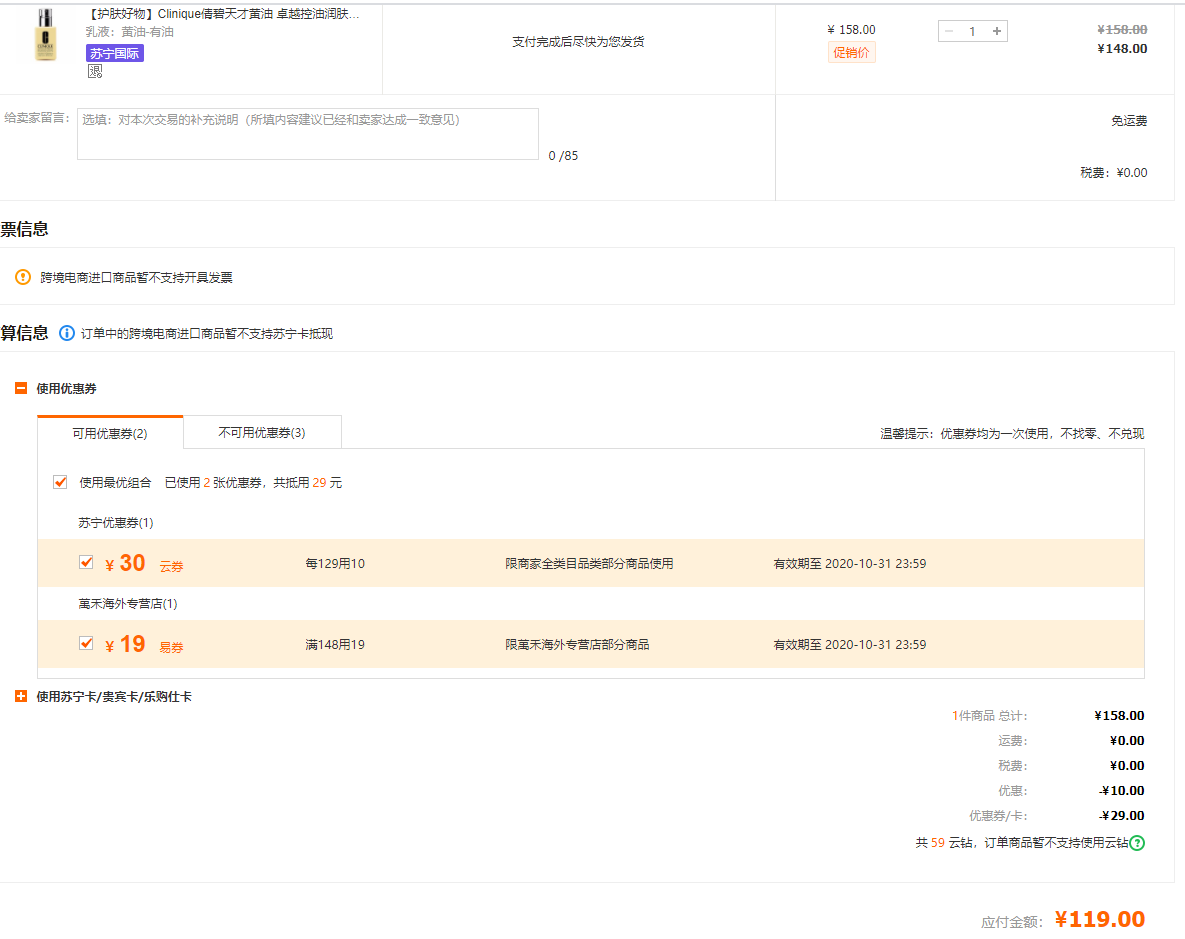Uncheck the ¥19 易券 coupon checkbox
1185x939 pixels.
pyautogui.click(x=86, y=643)
